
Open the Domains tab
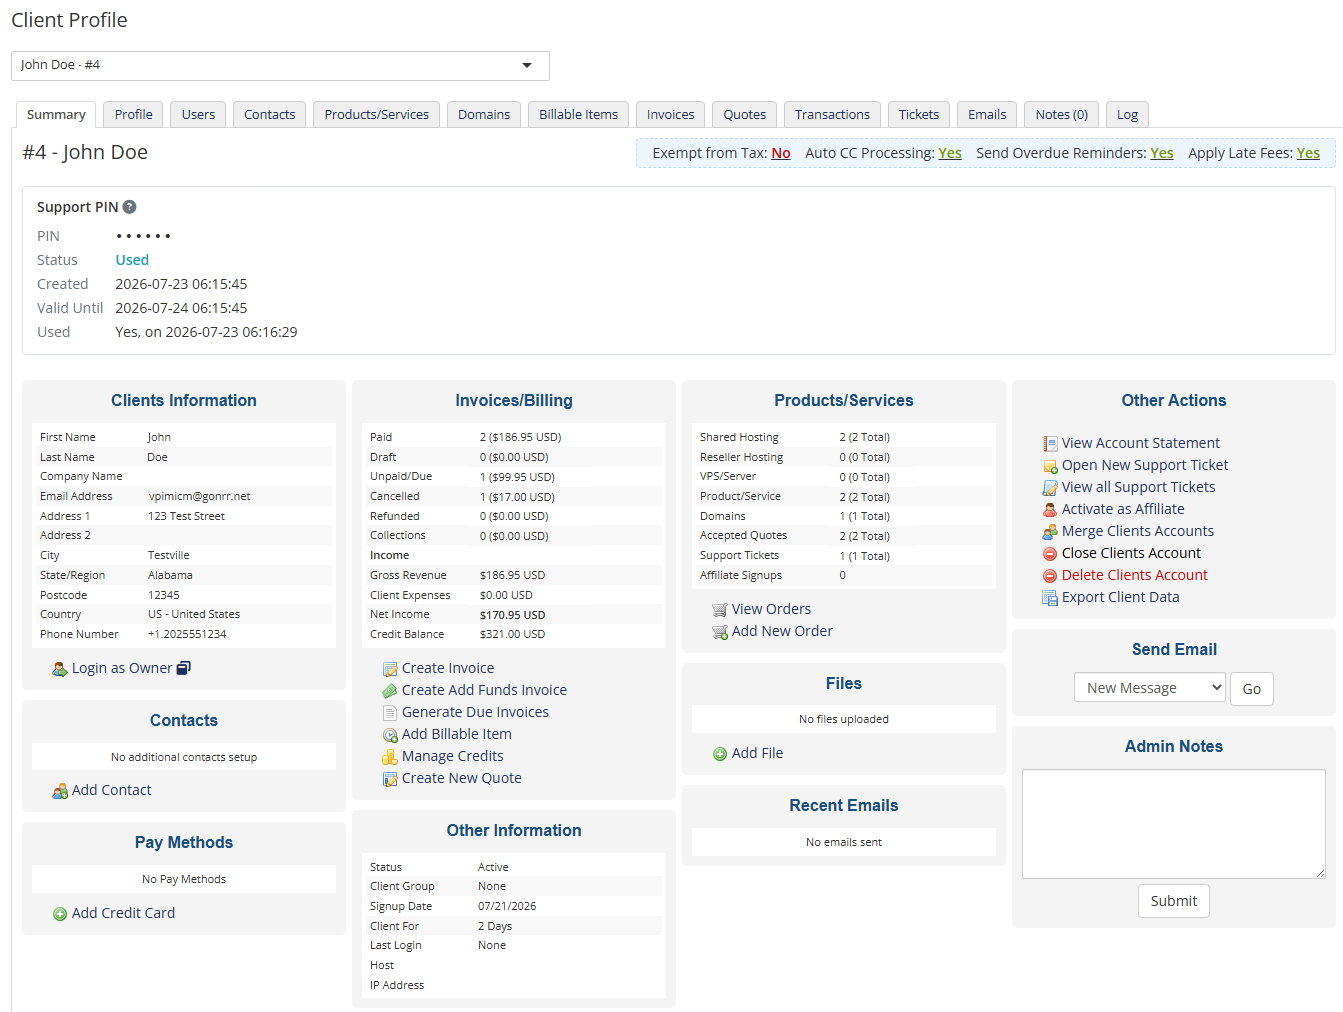(484, 115)
